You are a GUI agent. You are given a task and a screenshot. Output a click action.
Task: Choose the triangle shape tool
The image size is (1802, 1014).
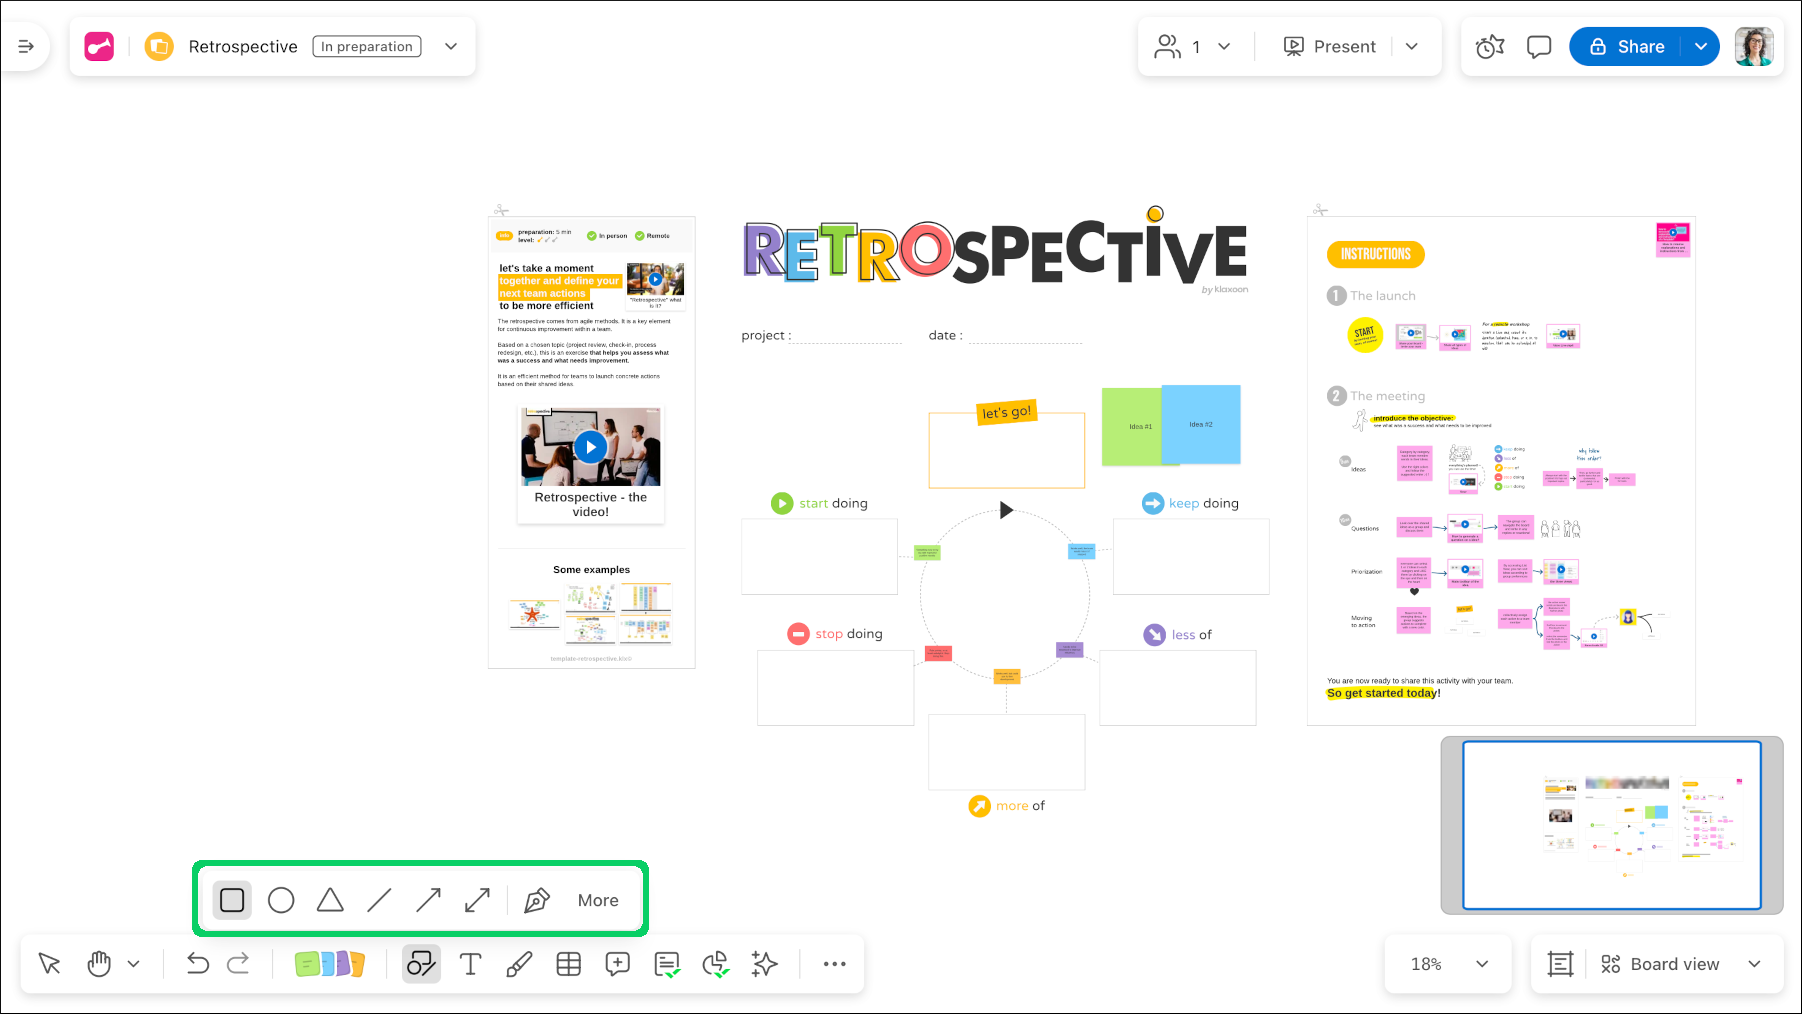pyautogui.click(x=330, y=900)
